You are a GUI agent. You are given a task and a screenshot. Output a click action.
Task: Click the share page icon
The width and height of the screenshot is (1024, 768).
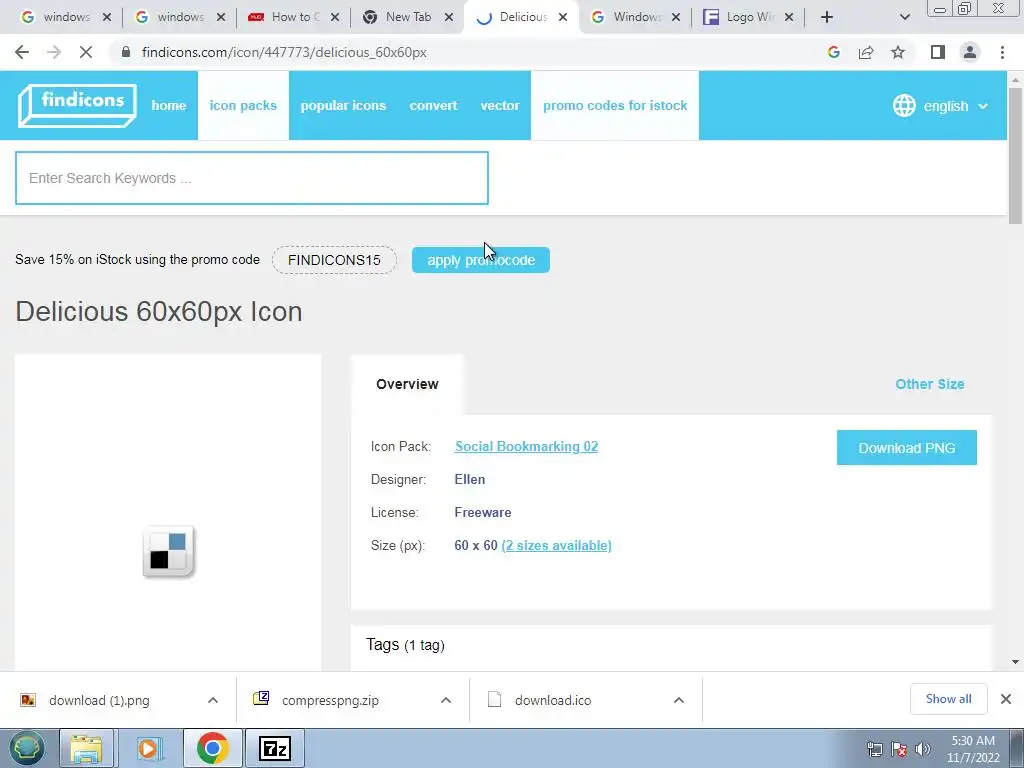click(x=866, y=52)
